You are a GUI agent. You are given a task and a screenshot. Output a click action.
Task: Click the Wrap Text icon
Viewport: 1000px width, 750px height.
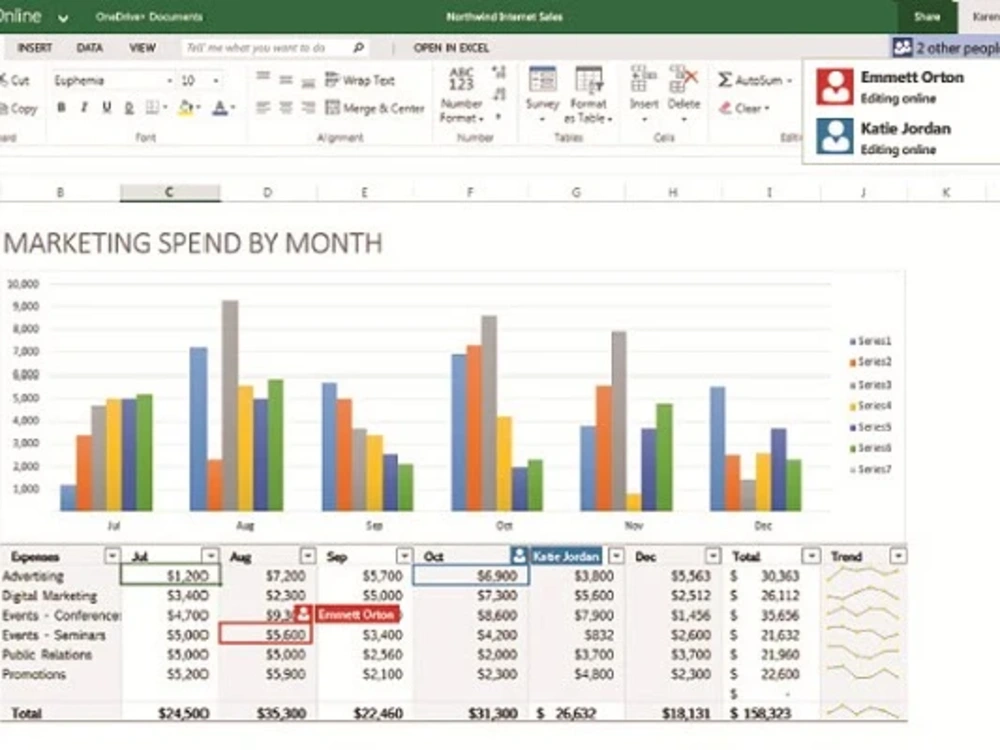pyautogui.click(x=357, y=80)
